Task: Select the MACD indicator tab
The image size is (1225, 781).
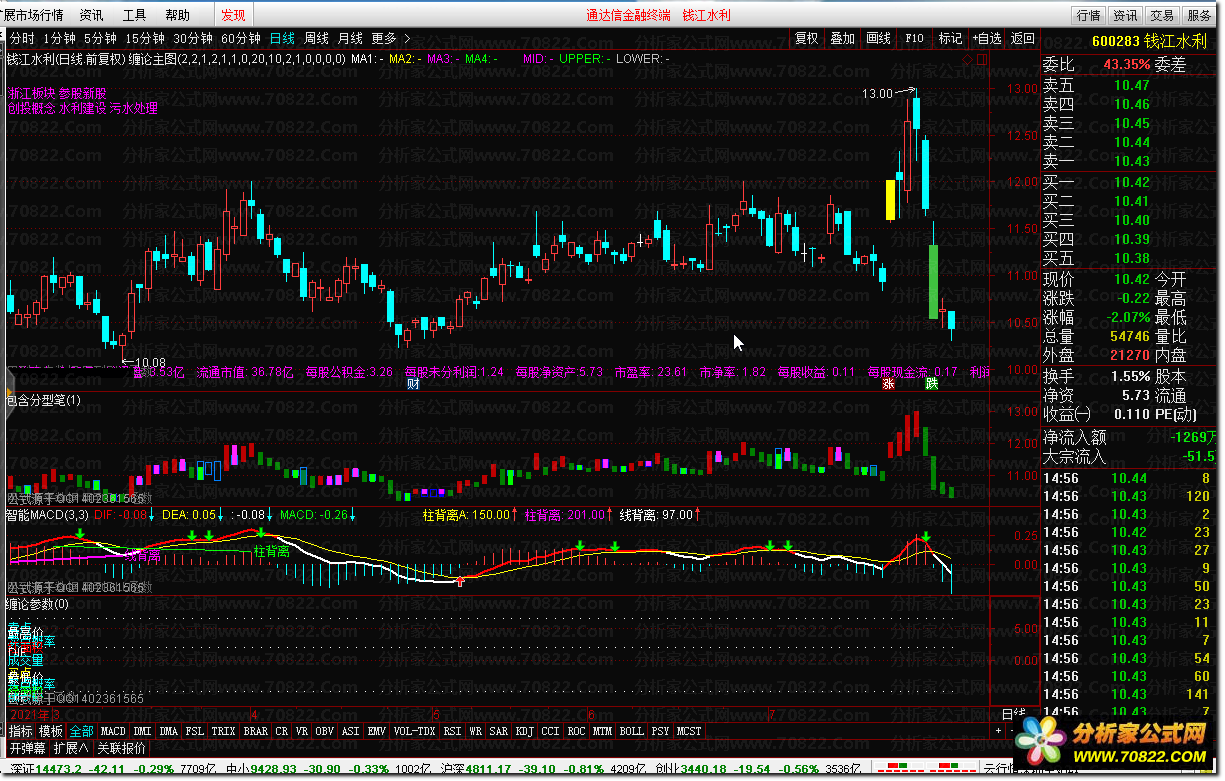Action: [x=114, y=731]
